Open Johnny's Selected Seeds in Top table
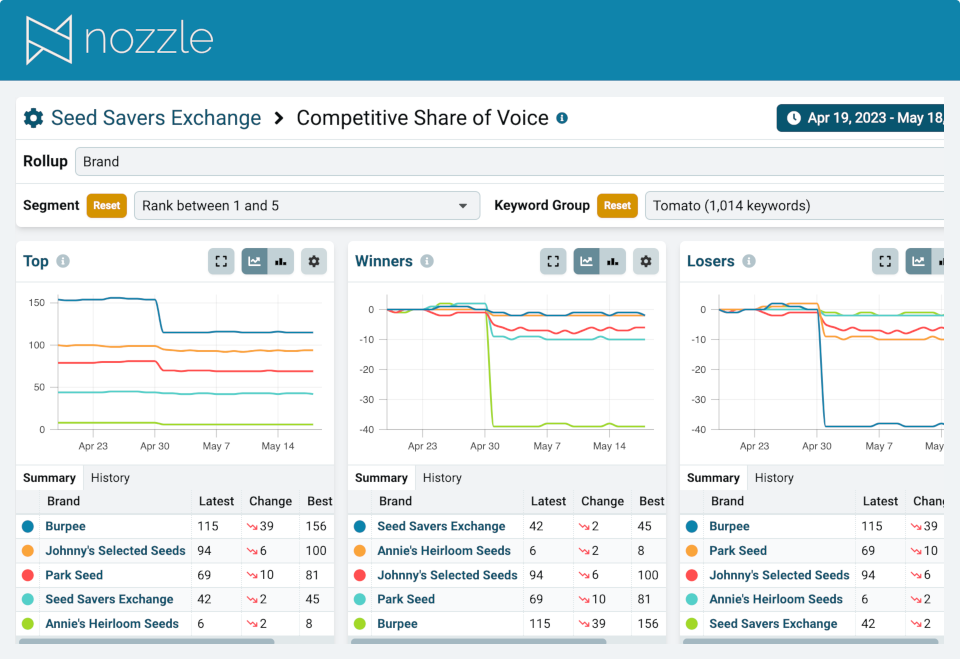 115,551
